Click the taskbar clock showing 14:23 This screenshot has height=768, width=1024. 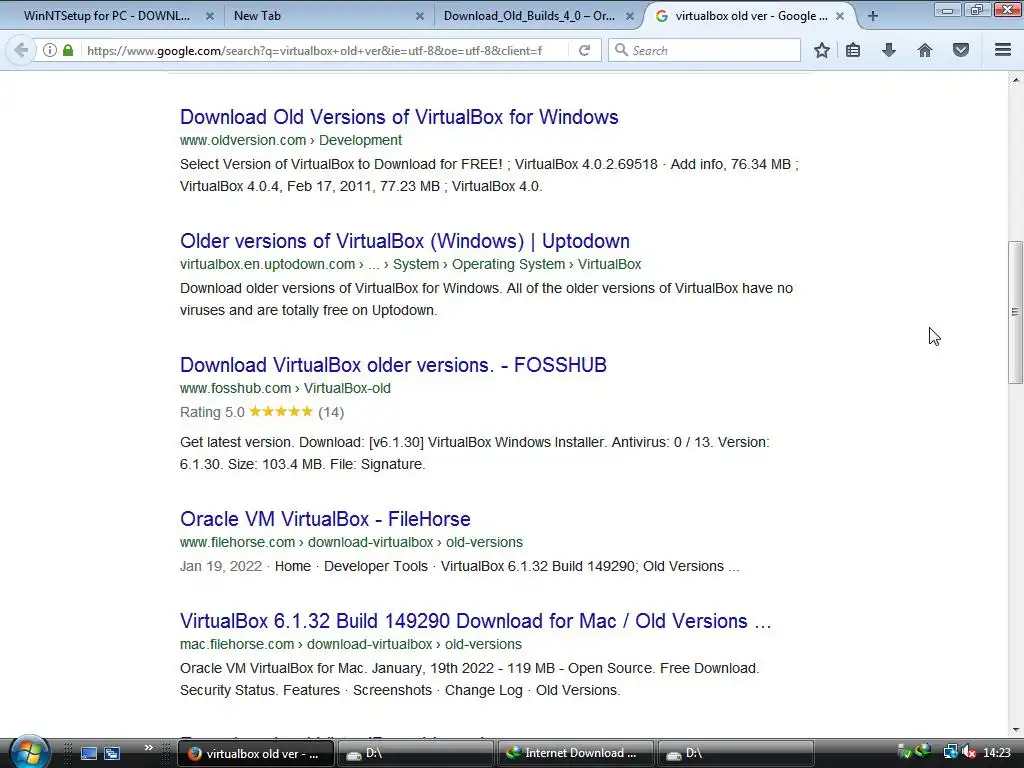click(x=997, y=753)
